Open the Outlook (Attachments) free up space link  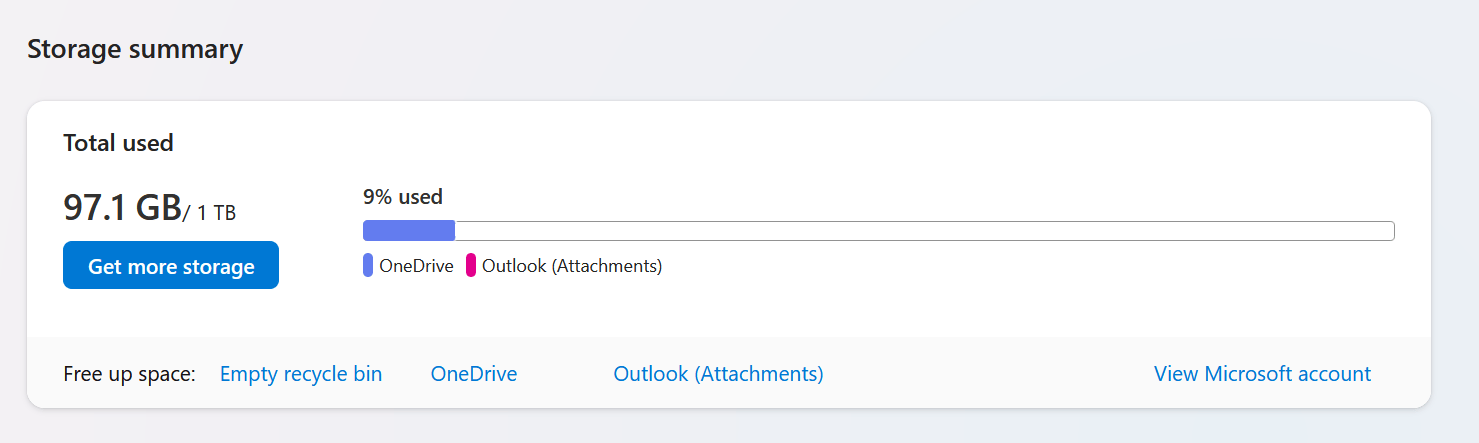pos(718,374)
